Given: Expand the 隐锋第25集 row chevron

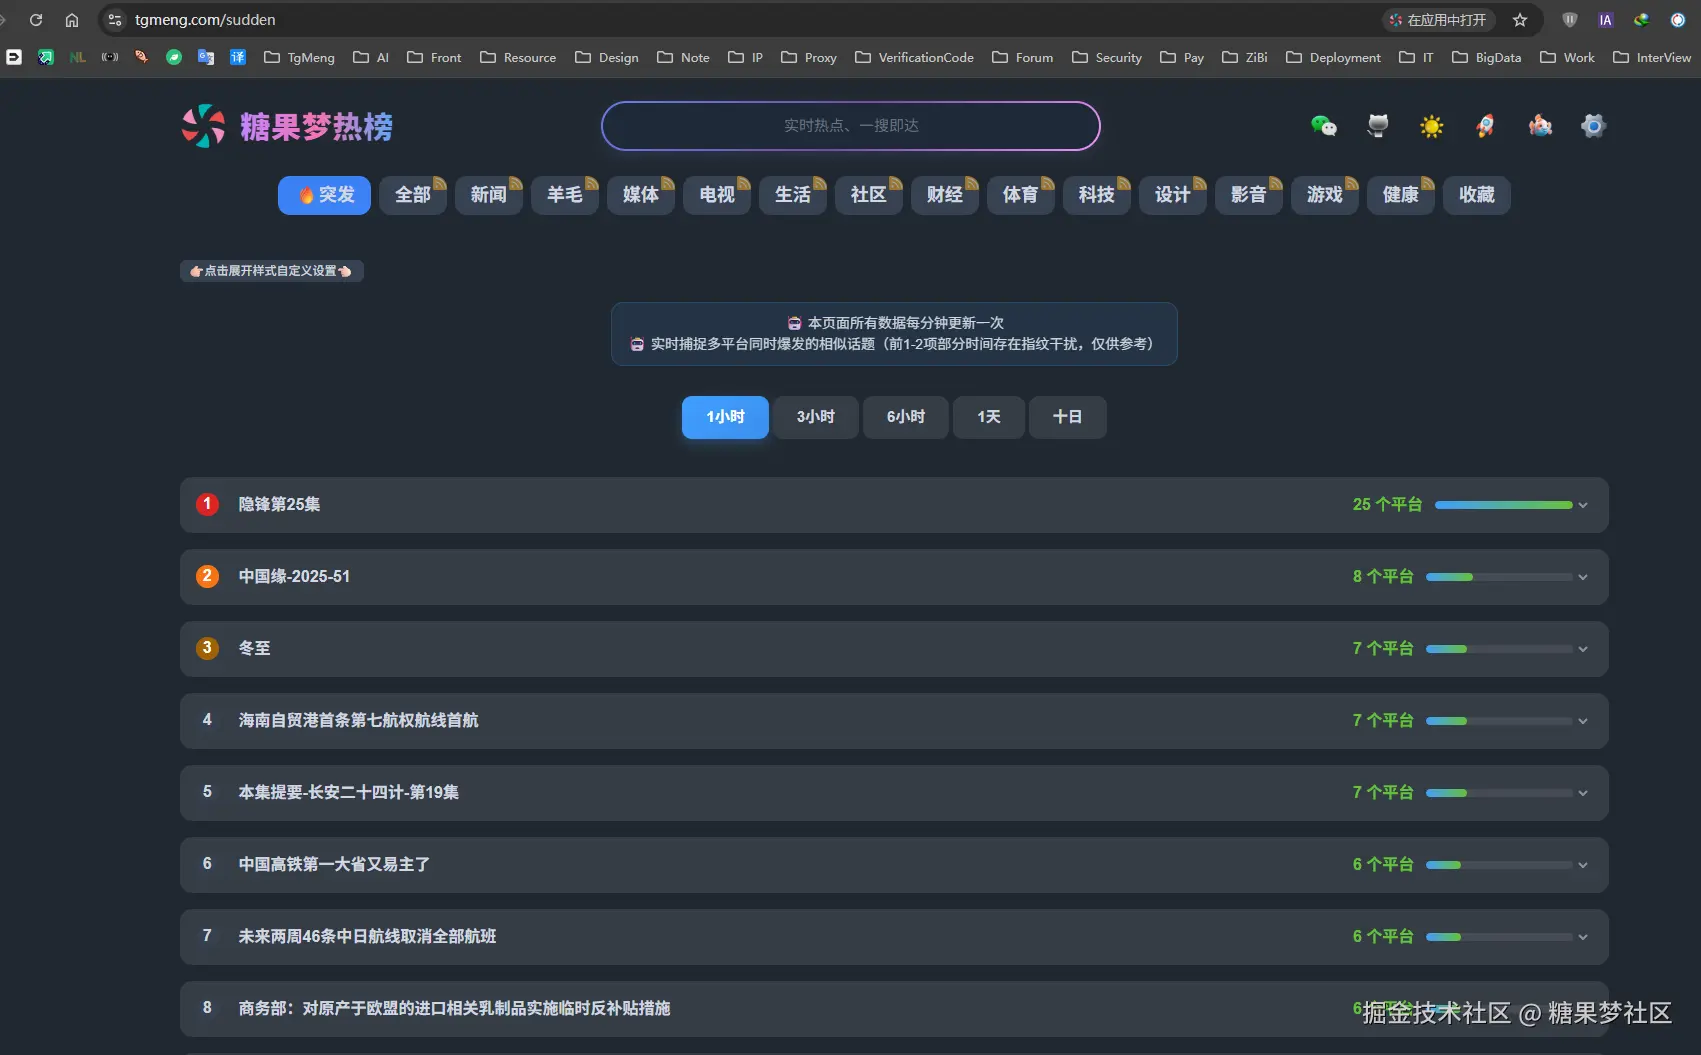Looking at the screenshot, I should [1583, 505].
